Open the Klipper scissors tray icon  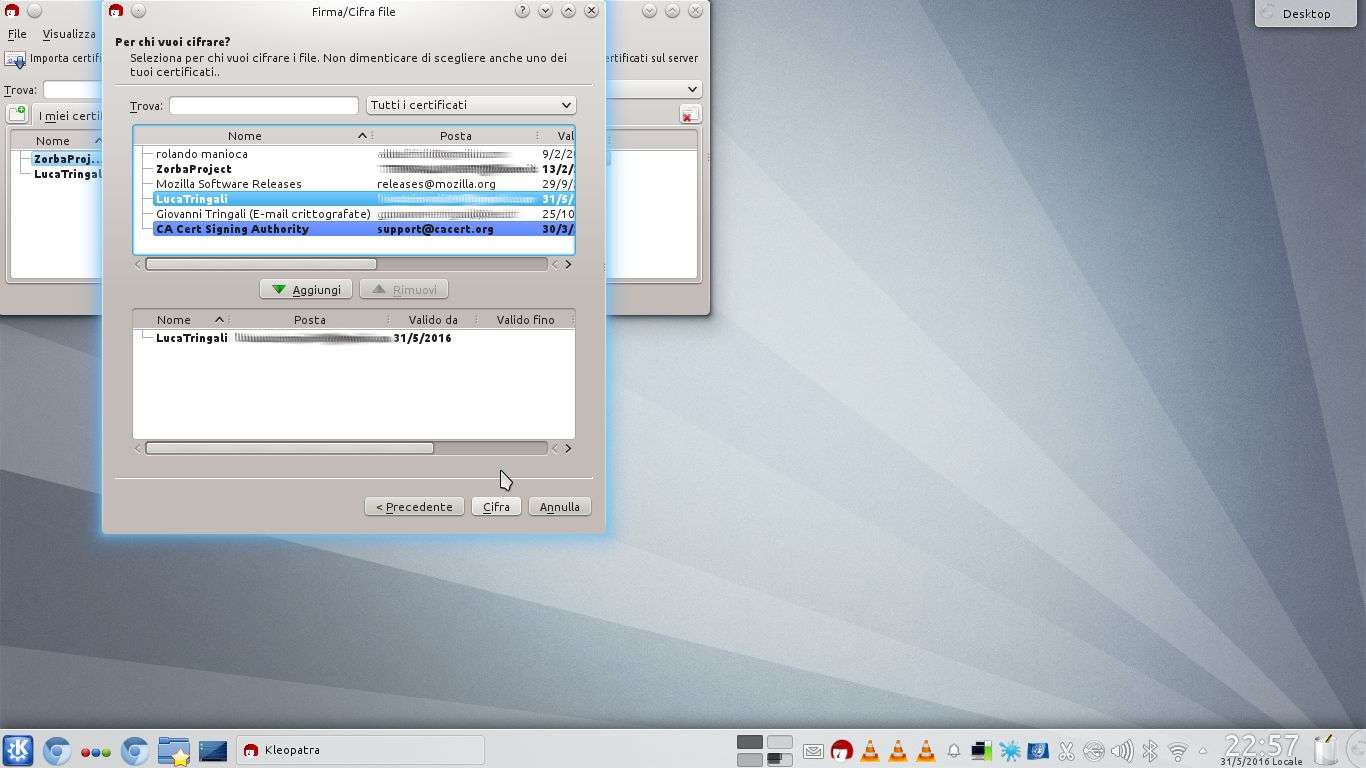click(1066, 750)
